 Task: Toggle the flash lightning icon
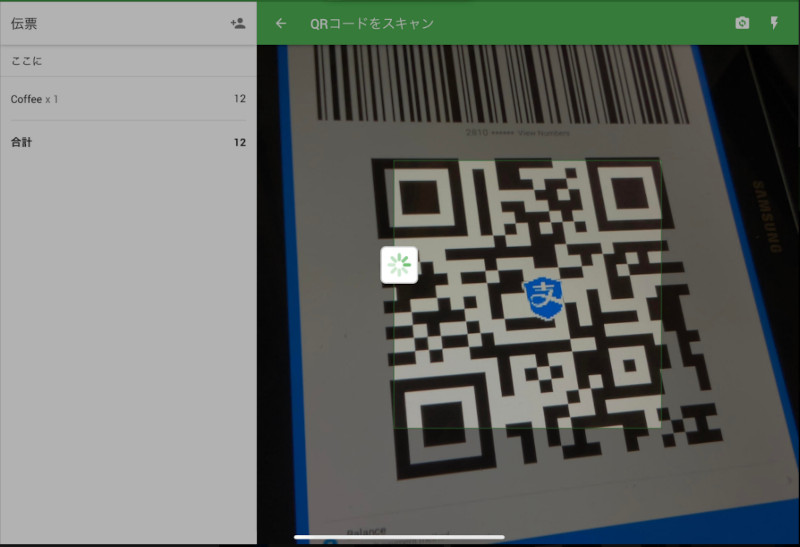[774, 23]
